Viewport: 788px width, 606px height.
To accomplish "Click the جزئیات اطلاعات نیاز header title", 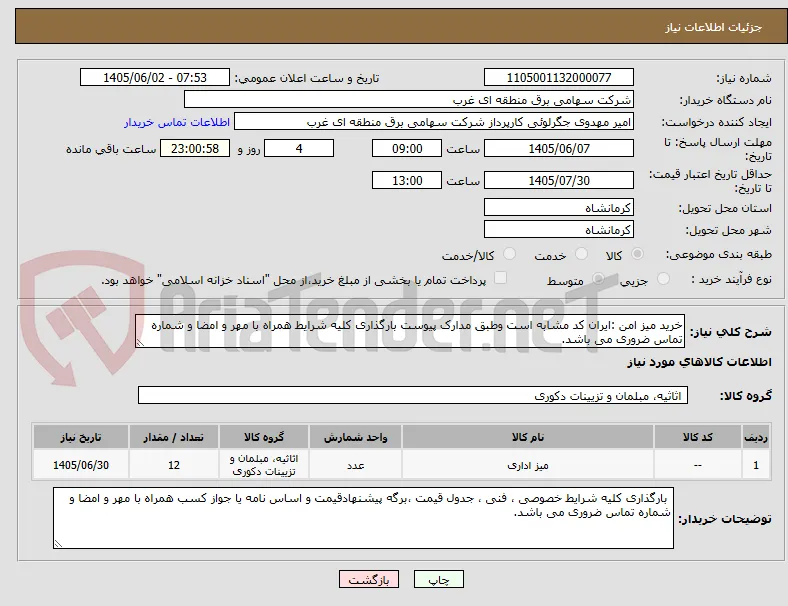I will click(x=714, y=27).
